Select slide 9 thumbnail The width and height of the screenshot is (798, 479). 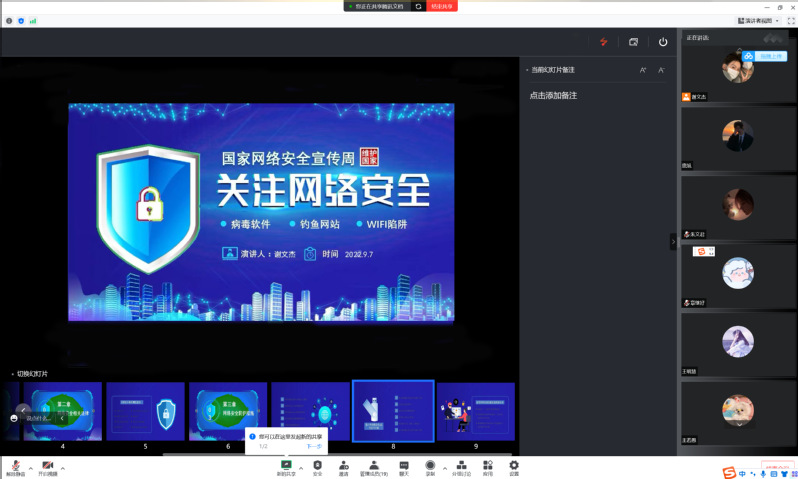click(475, 410)
